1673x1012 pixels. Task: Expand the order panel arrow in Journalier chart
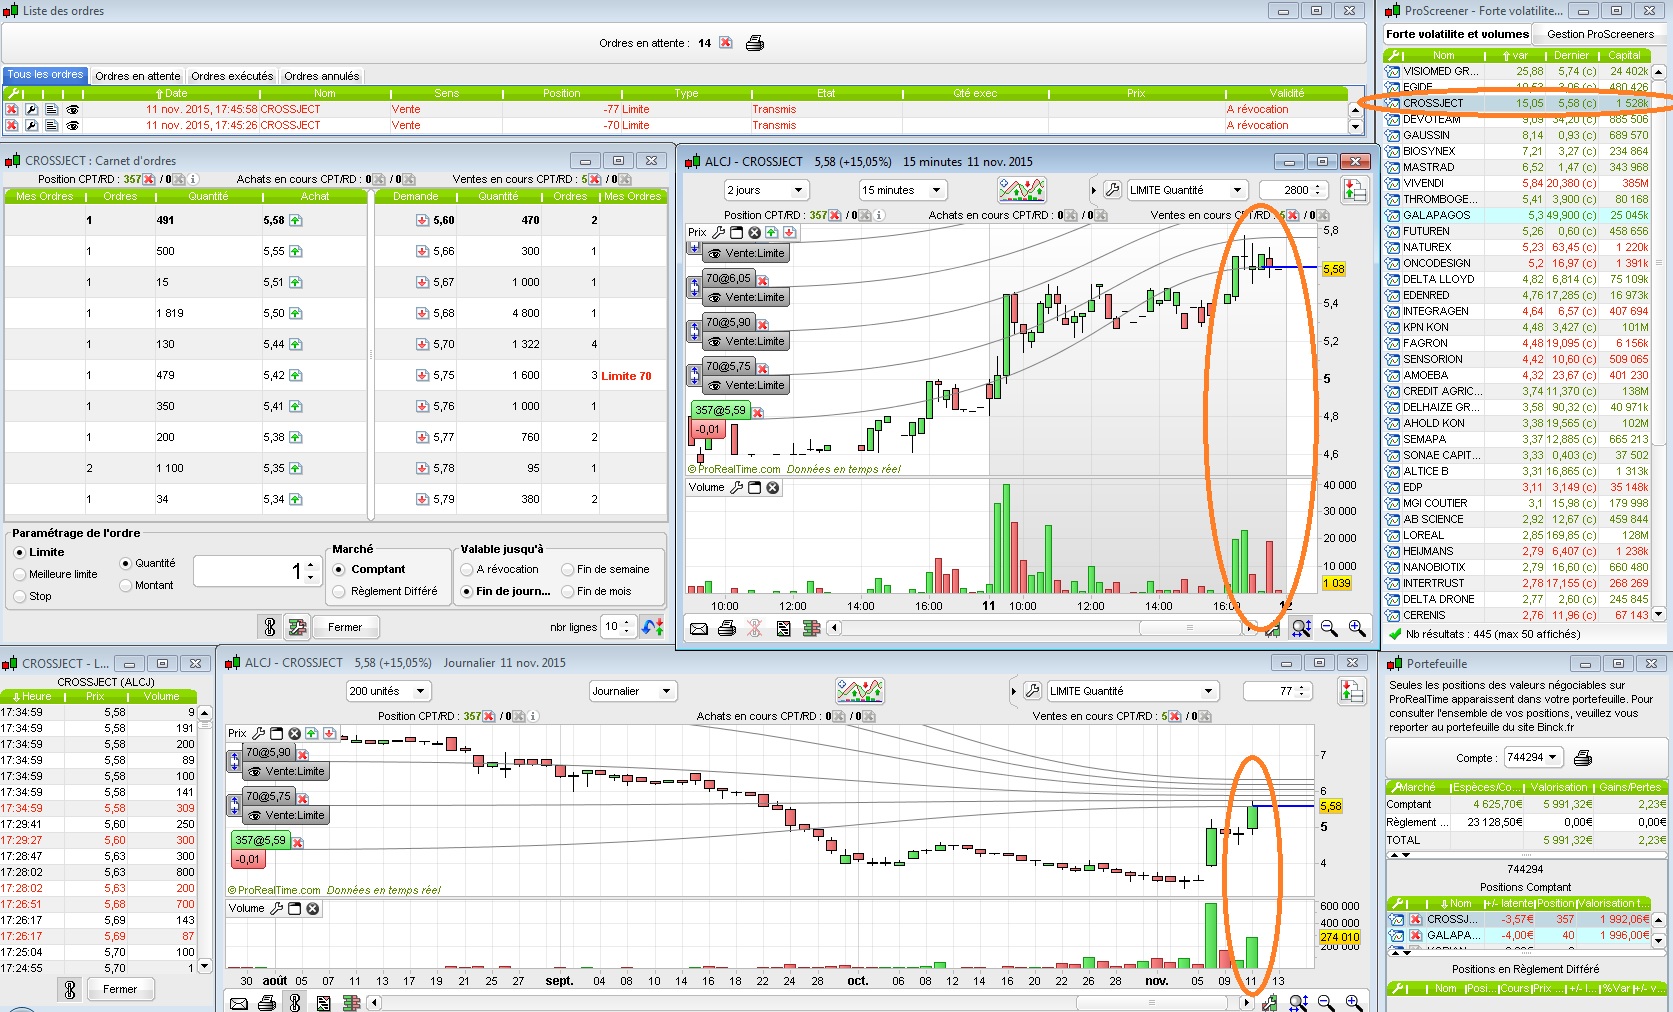click(x=1014, y=691)
